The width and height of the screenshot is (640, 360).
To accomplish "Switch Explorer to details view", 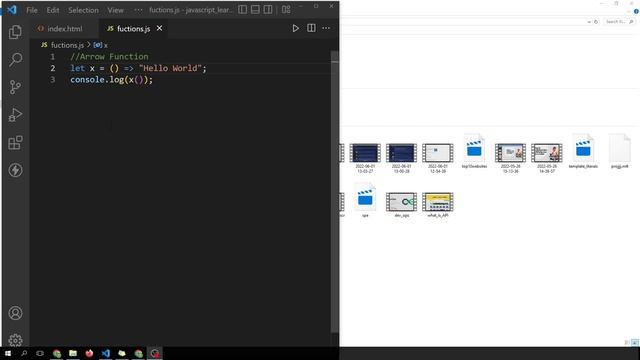I will click(628, 342).
